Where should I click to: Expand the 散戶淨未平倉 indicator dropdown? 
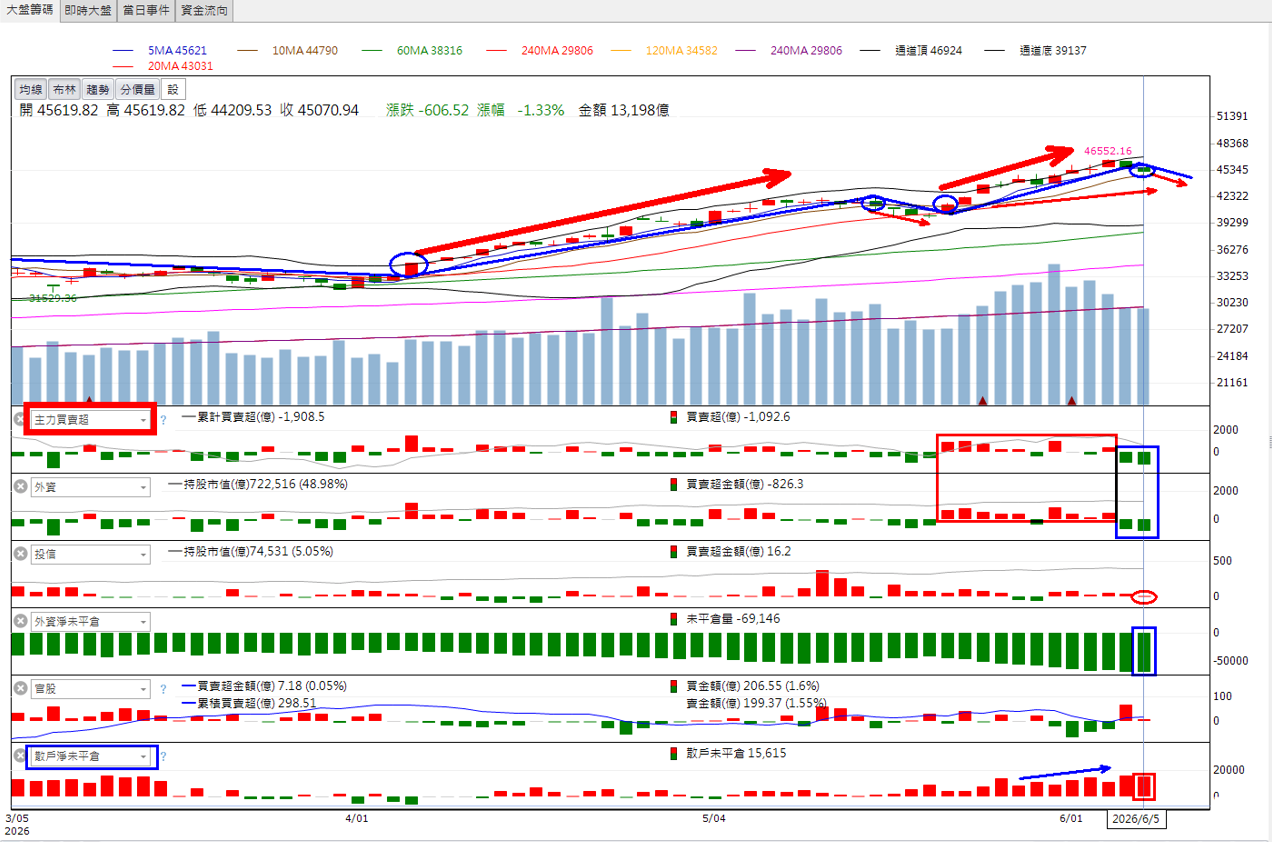[x=91, y=757]
